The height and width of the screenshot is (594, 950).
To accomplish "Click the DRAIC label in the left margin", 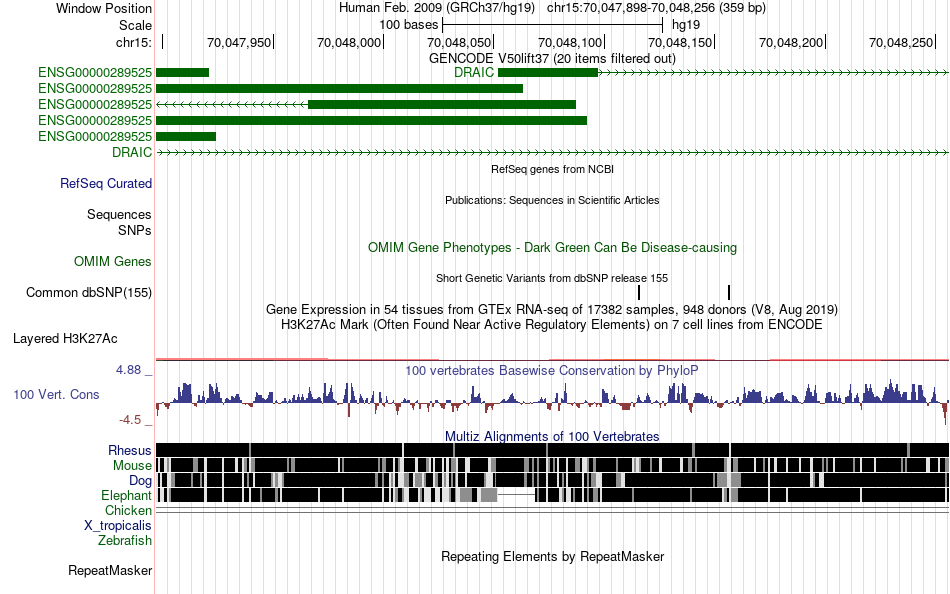I will click(x=131, y=152).
